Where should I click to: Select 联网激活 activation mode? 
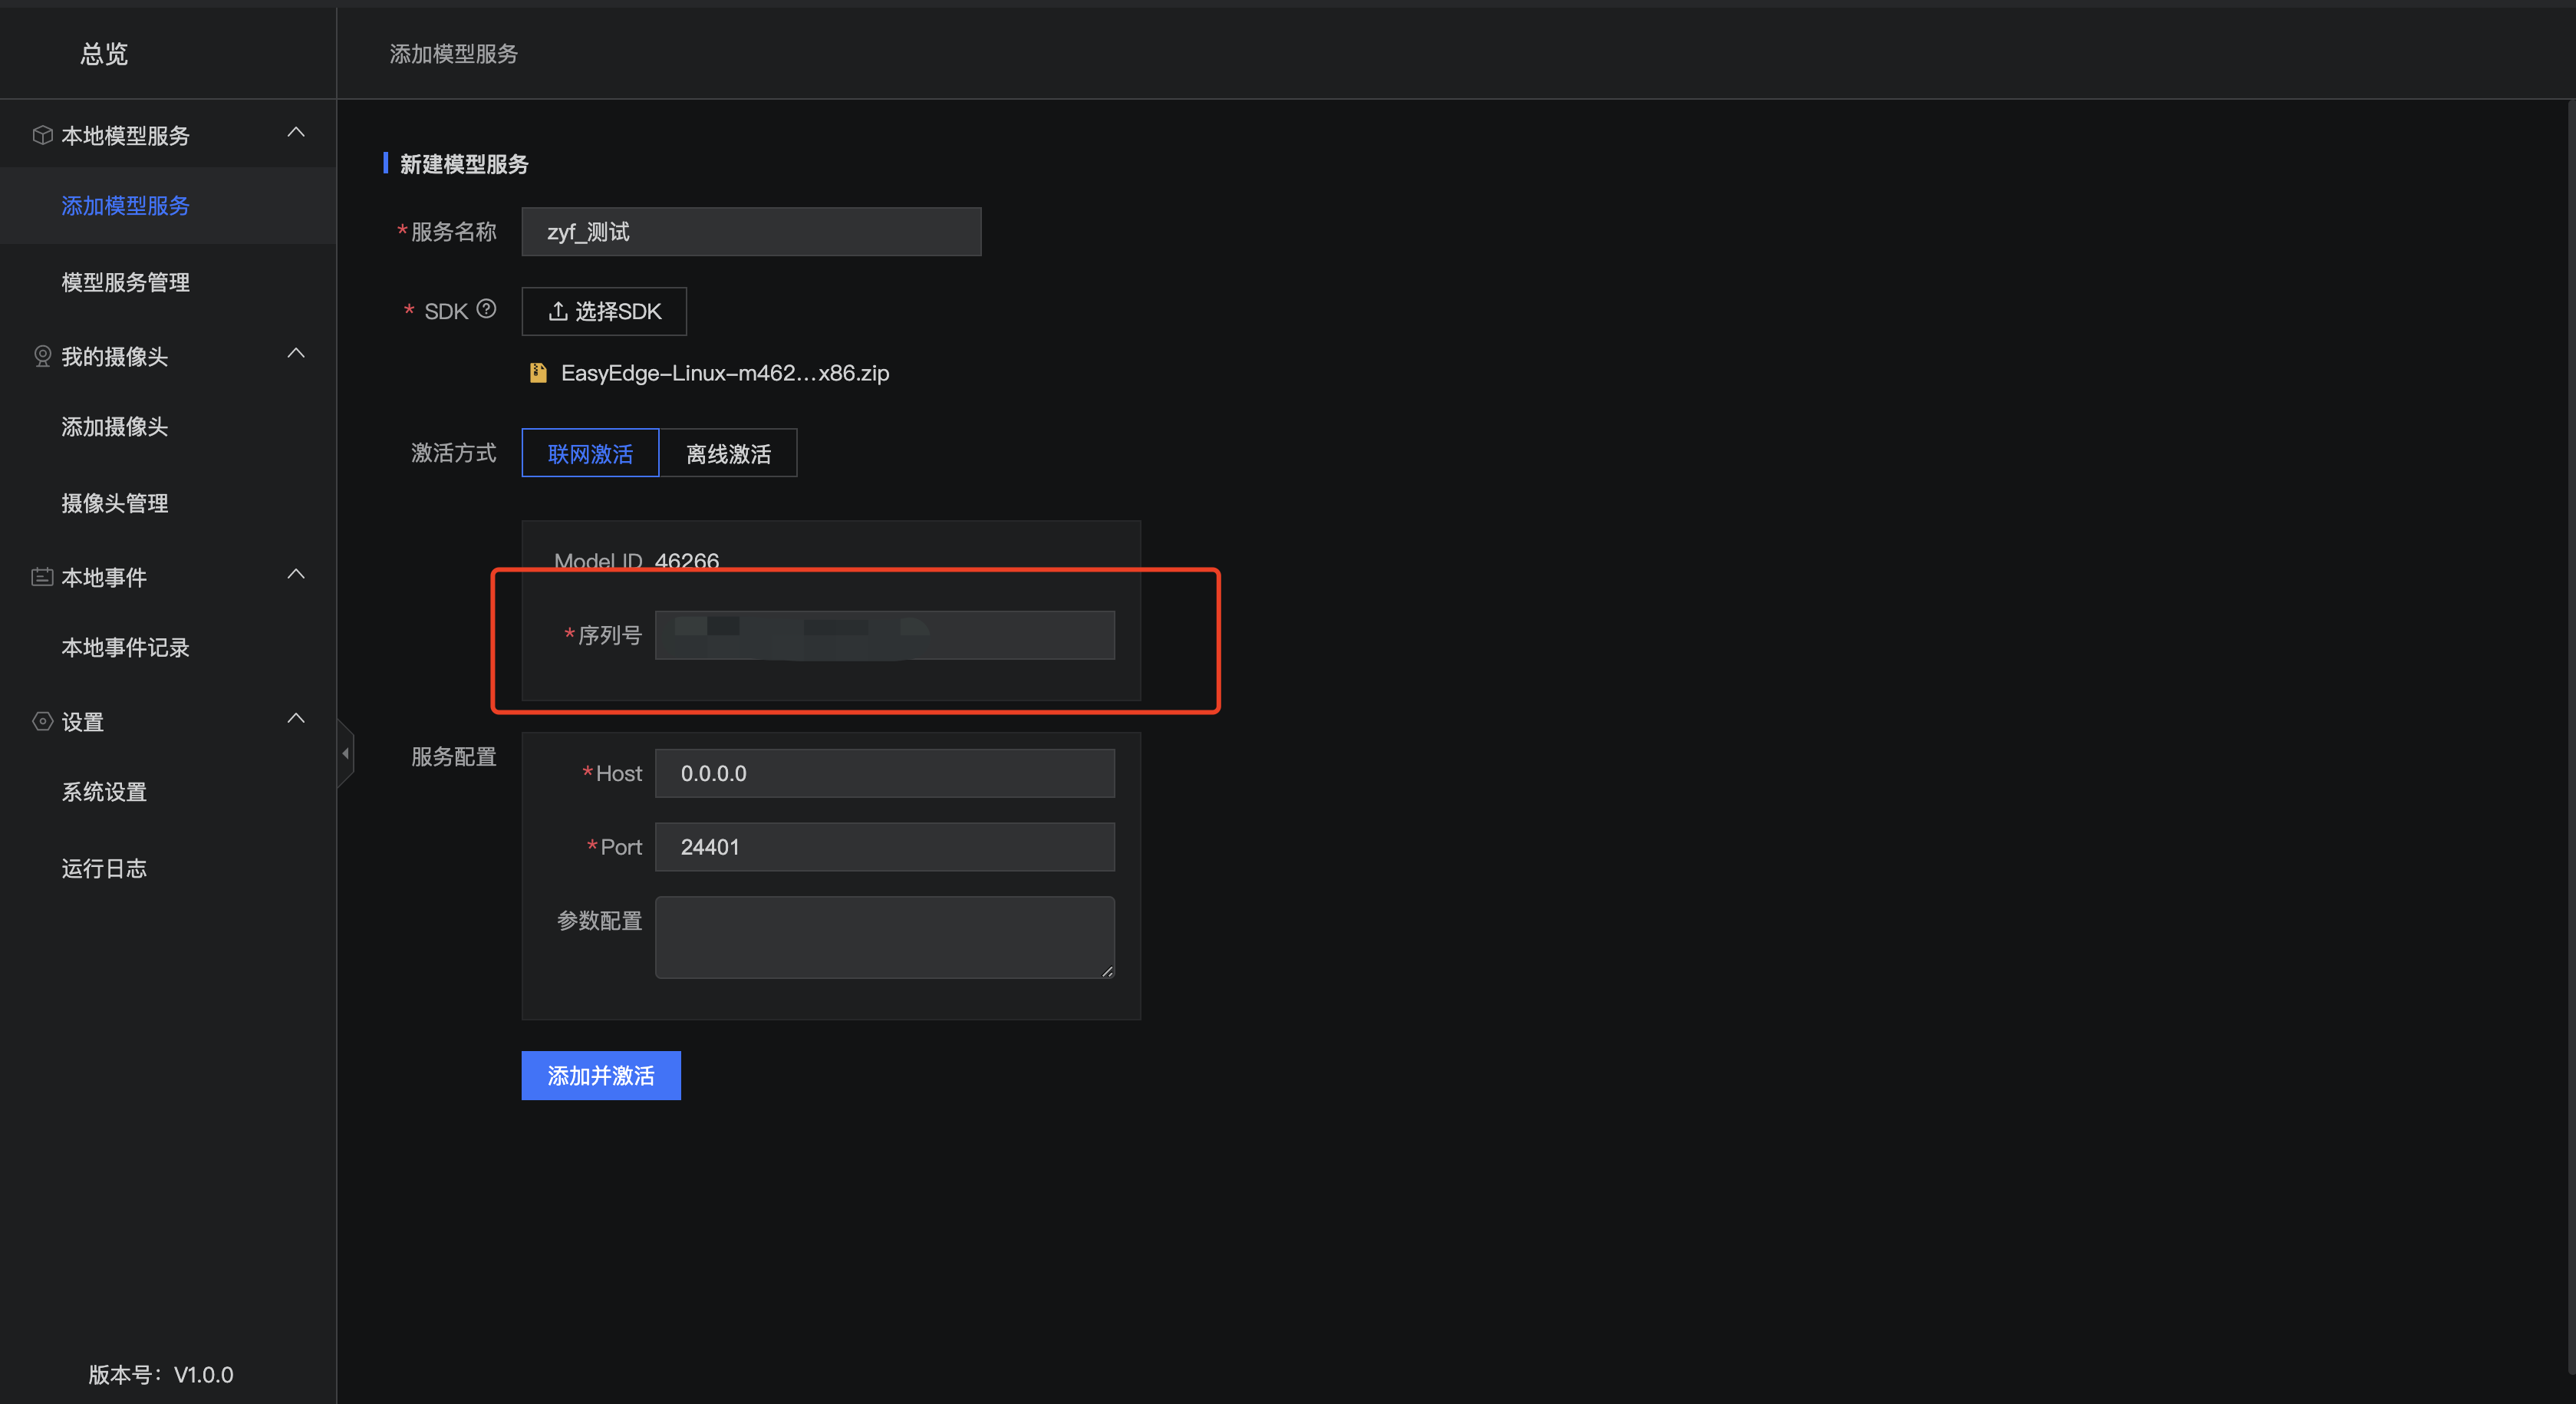tap(590, 453)
